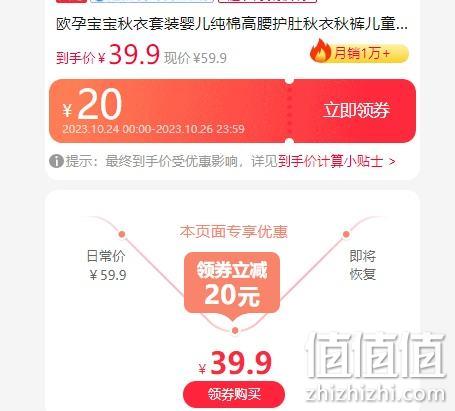The image size is (455, 411).
Task: Click the coupon validity date 2023.10.24-2023.10.26
Action: (154, 129)
